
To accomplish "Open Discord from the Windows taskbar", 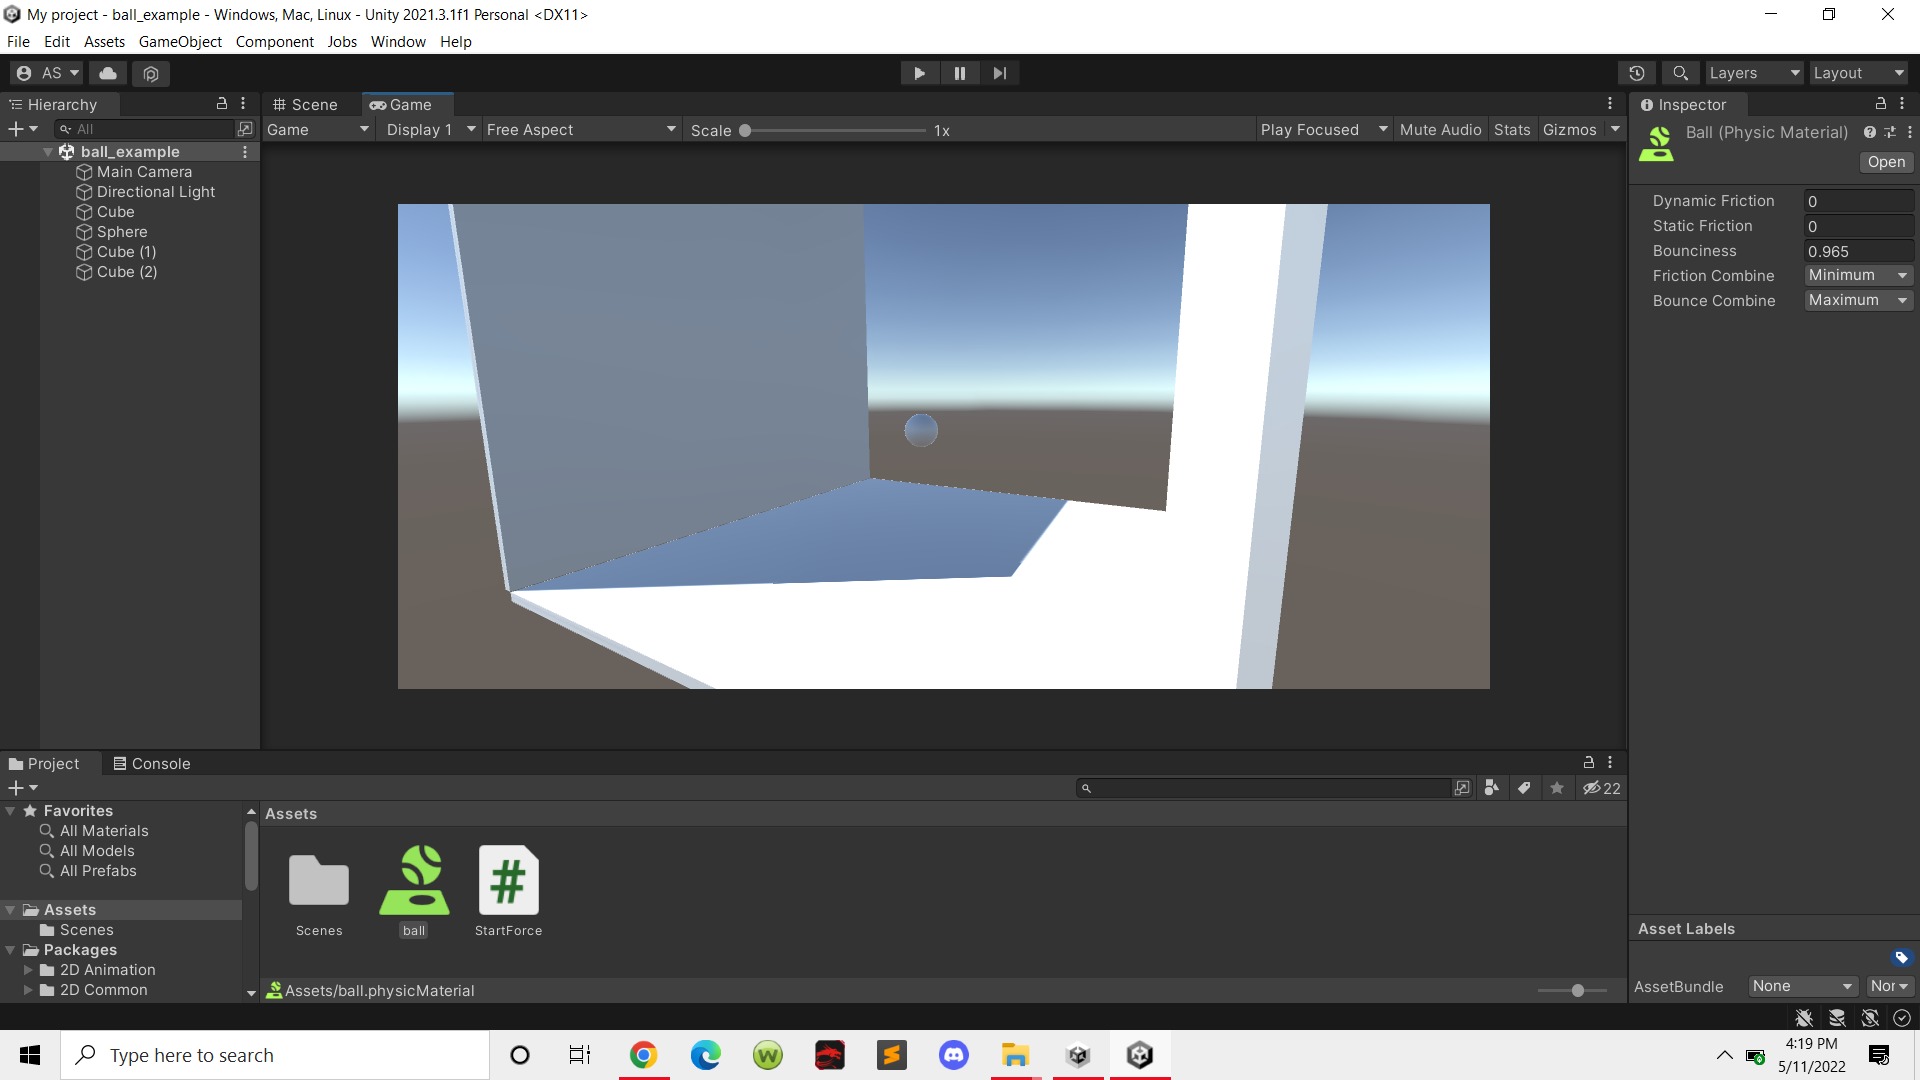I will (954, 1055).
